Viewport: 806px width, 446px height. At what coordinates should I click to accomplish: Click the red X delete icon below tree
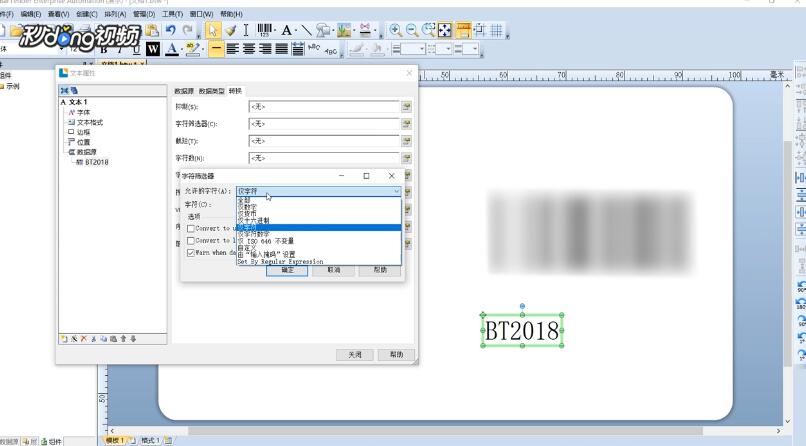(84, 339)
